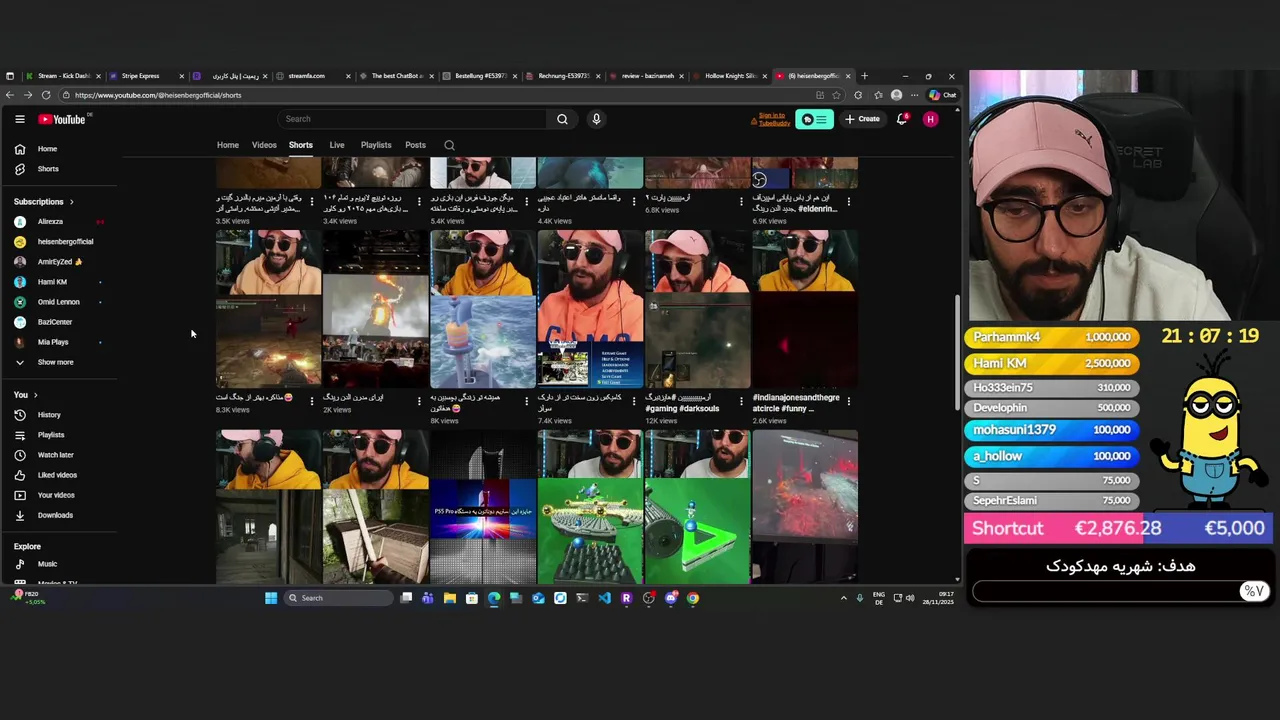The width and height of the screenshot is (1280, 720).
Task: Switch to channel Playlists tab
Action: [x=376, y=145]
